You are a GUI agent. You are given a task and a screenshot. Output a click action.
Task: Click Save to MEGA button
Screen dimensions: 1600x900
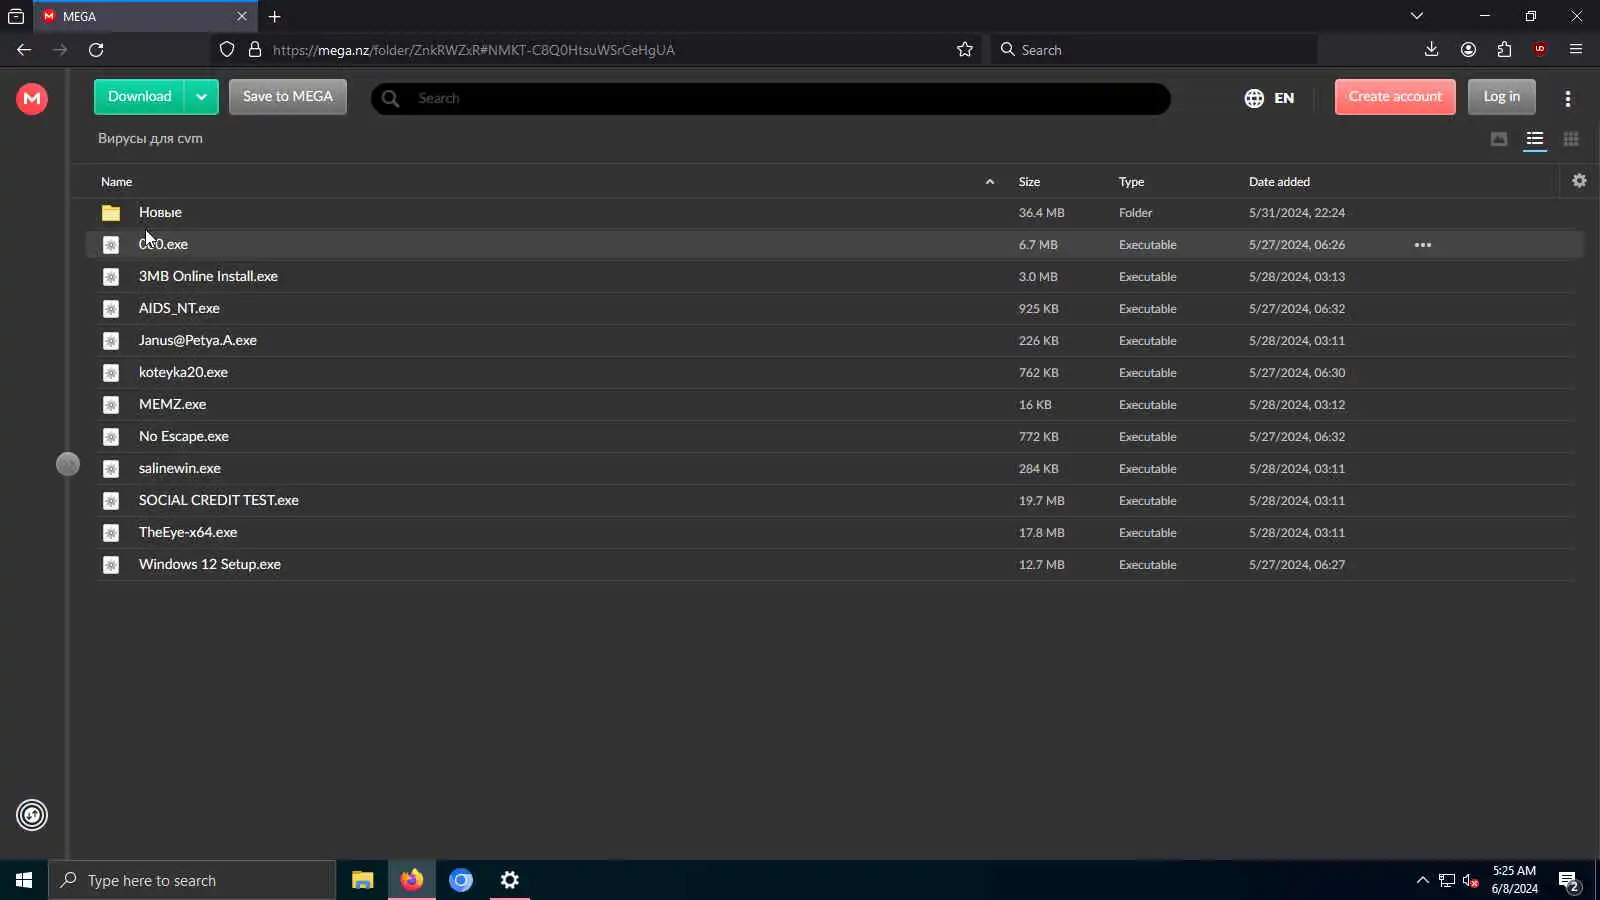(288, 97)
